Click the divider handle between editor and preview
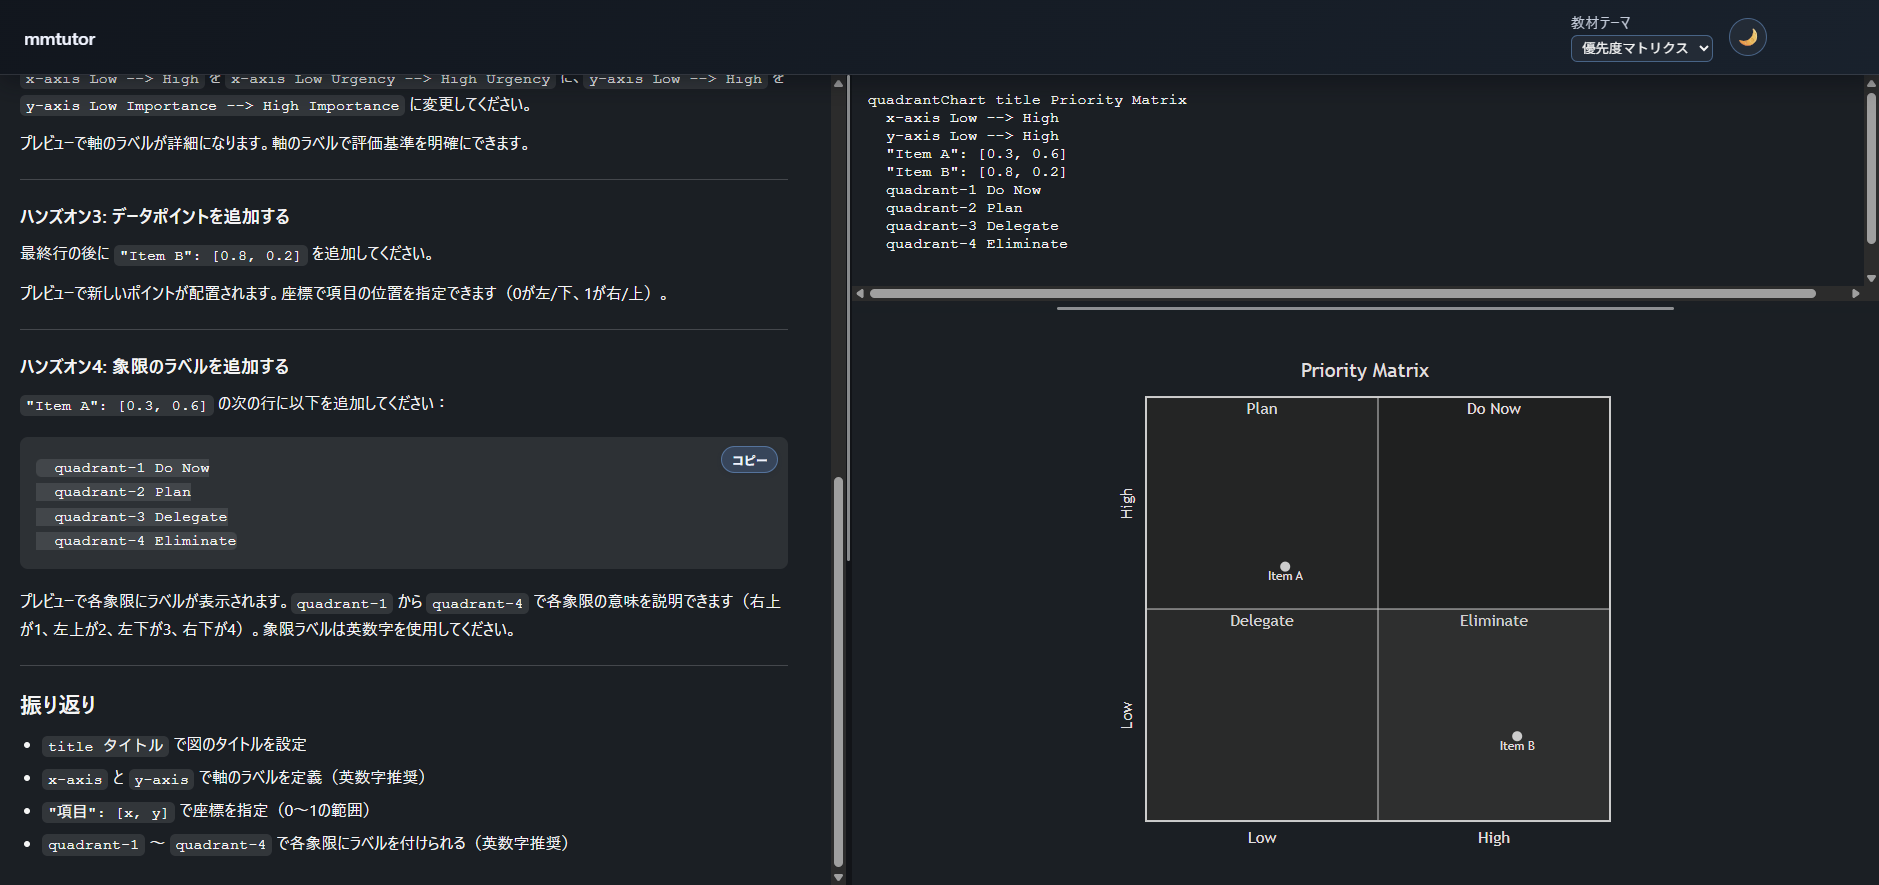This screenshot has height=885, width=1879. point(1364,308)
